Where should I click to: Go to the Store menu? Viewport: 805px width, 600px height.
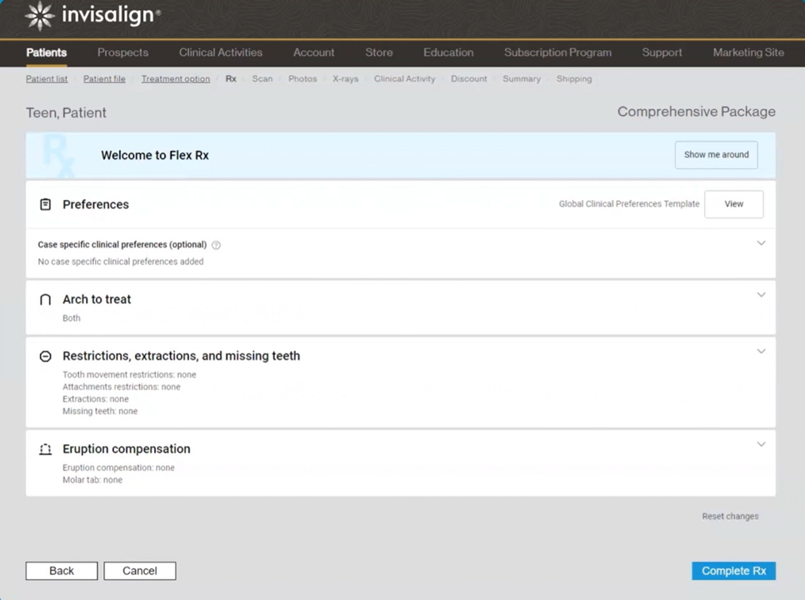tap(379, 53)
